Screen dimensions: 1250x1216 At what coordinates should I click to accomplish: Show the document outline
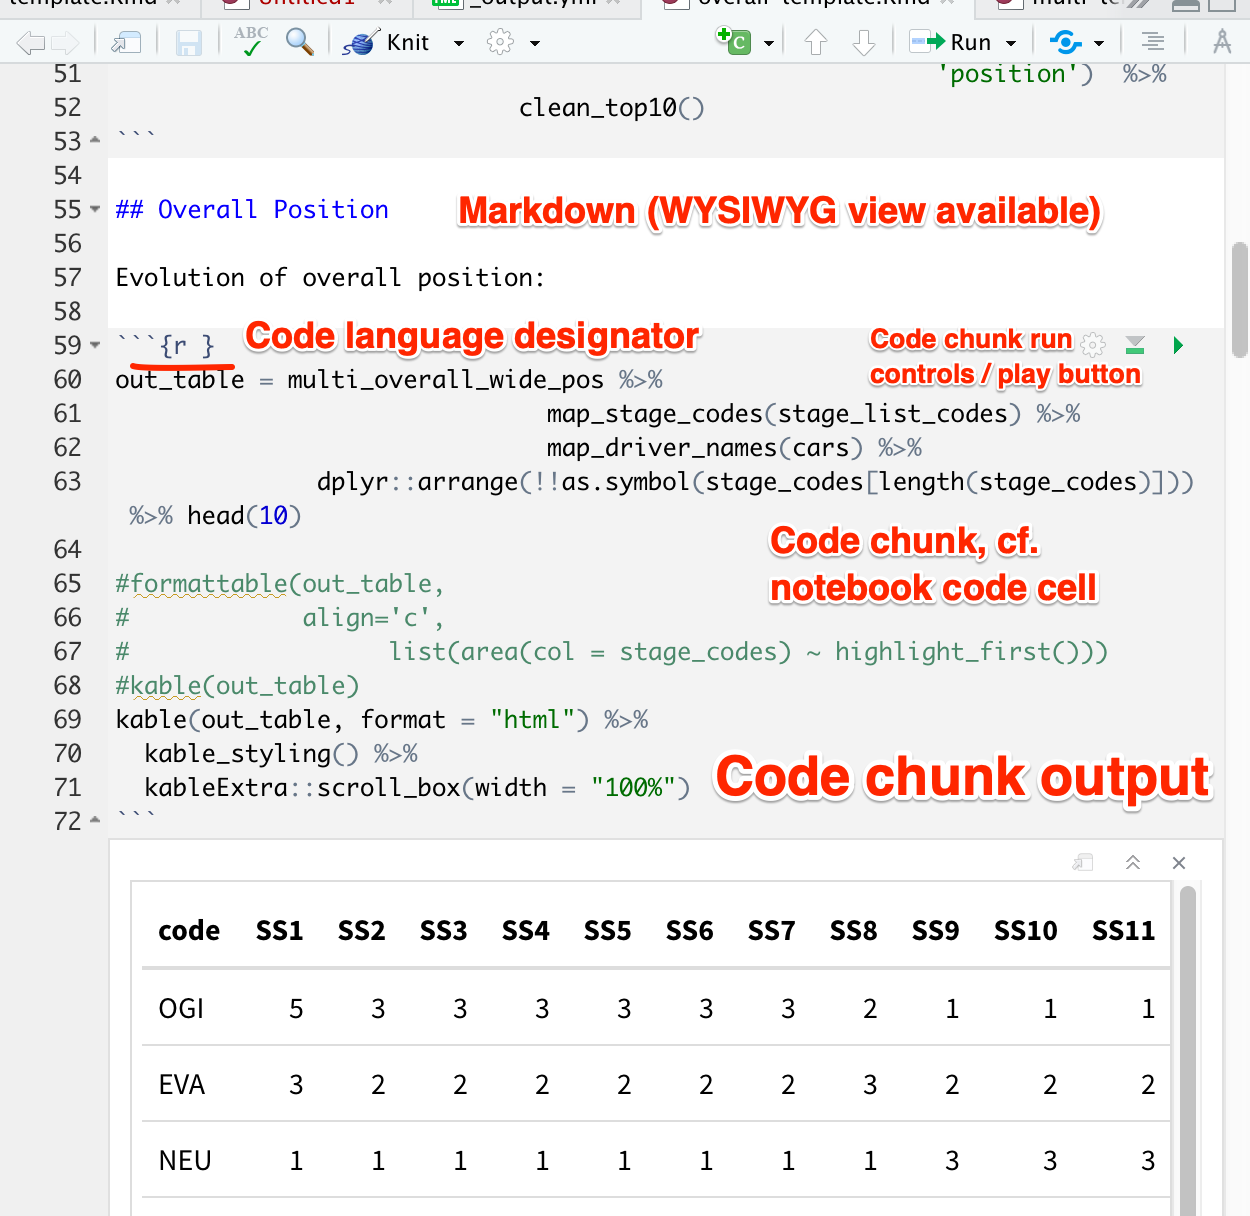pyautogui.click(x=1153, y=42)
